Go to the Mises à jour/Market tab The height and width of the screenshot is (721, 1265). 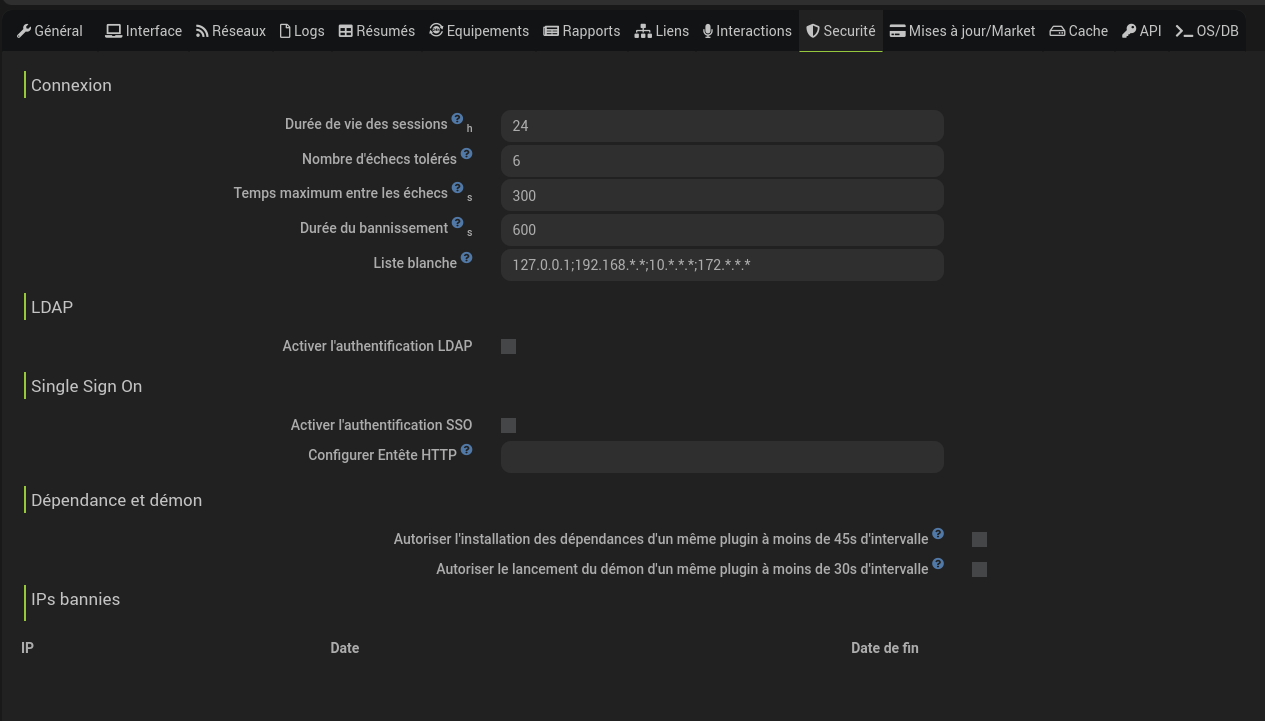[962, 31]
